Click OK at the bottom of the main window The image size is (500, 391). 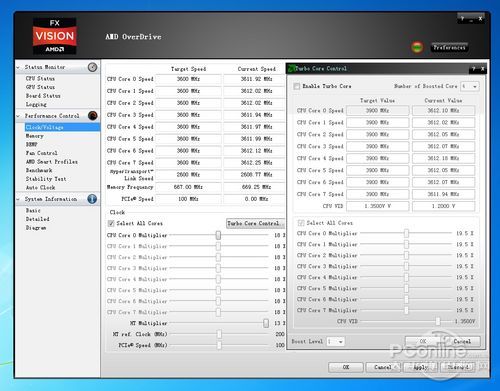tap(346, 367)
